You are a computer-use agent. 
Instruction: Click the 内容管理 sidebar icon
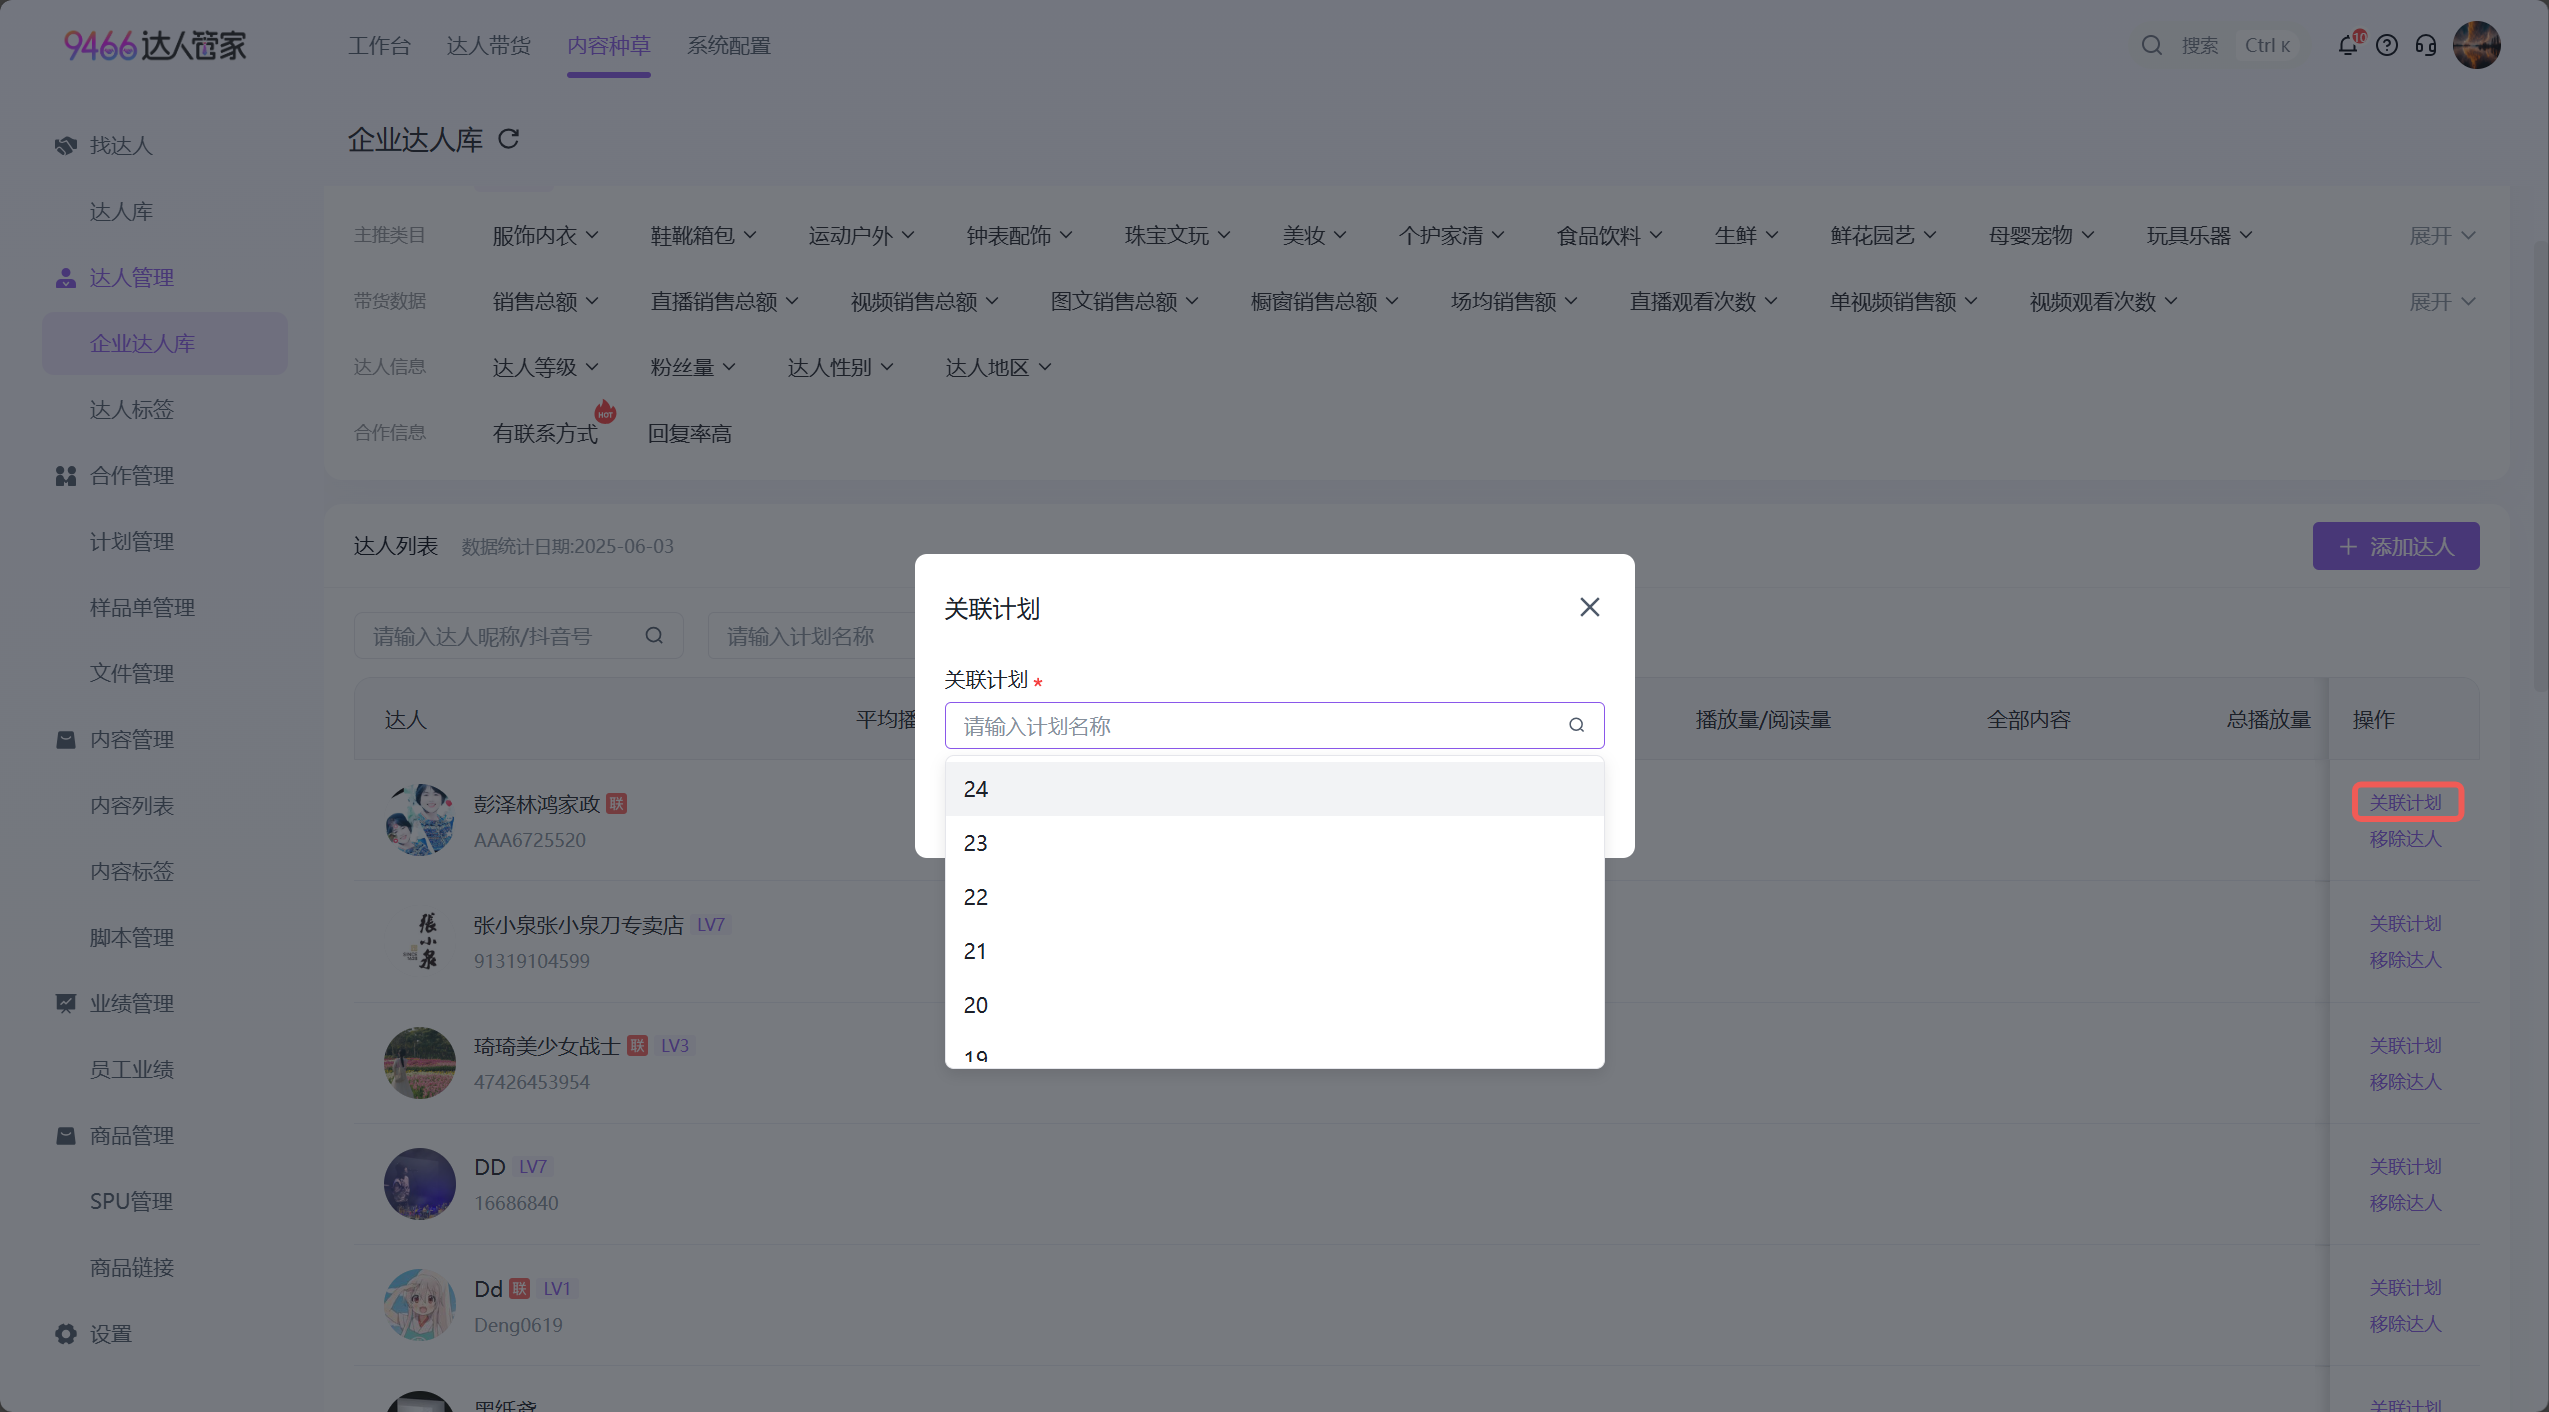tap(66, 740)
